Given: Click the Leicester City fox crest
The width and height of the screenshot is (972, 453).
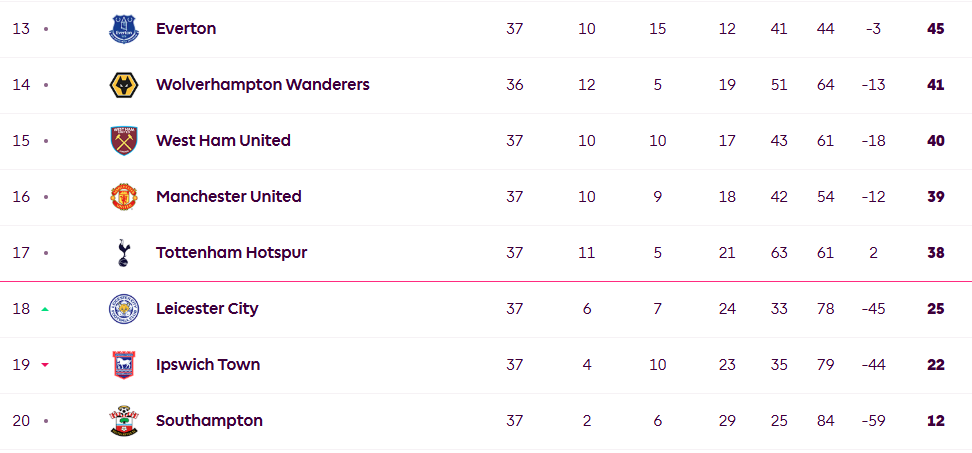Looking at the screenshot, I should (124, 309).
